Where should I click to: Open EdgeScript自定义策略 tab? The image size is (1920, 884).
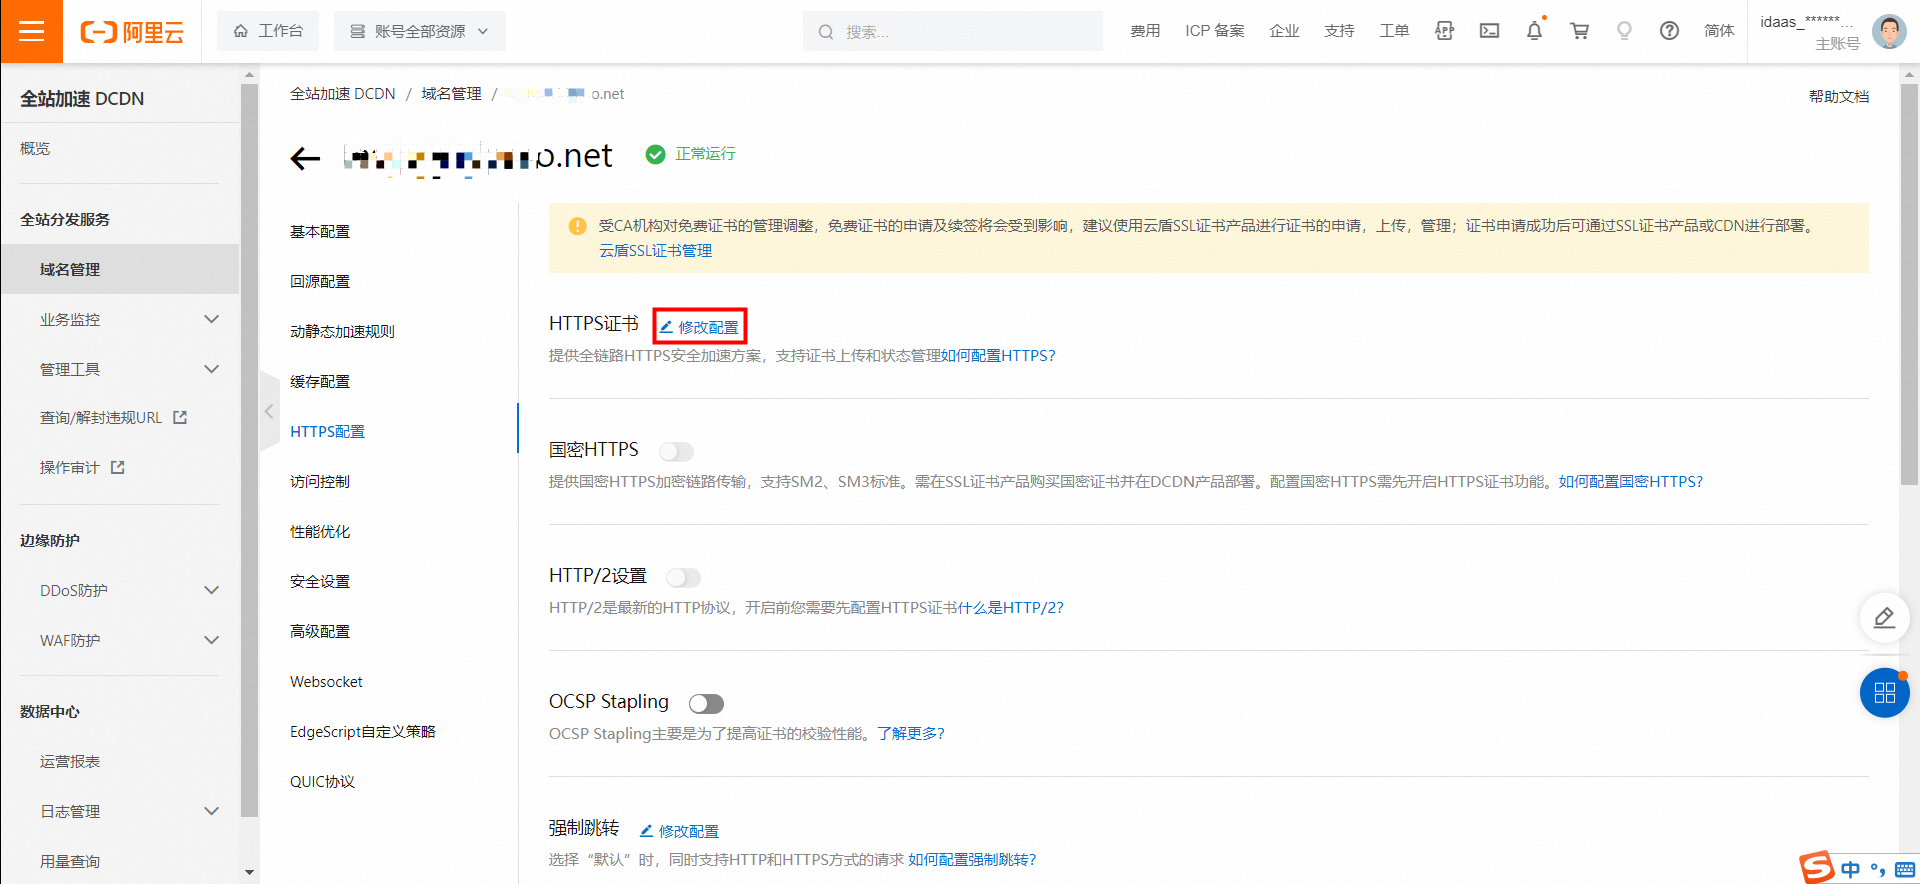(363, 731)
